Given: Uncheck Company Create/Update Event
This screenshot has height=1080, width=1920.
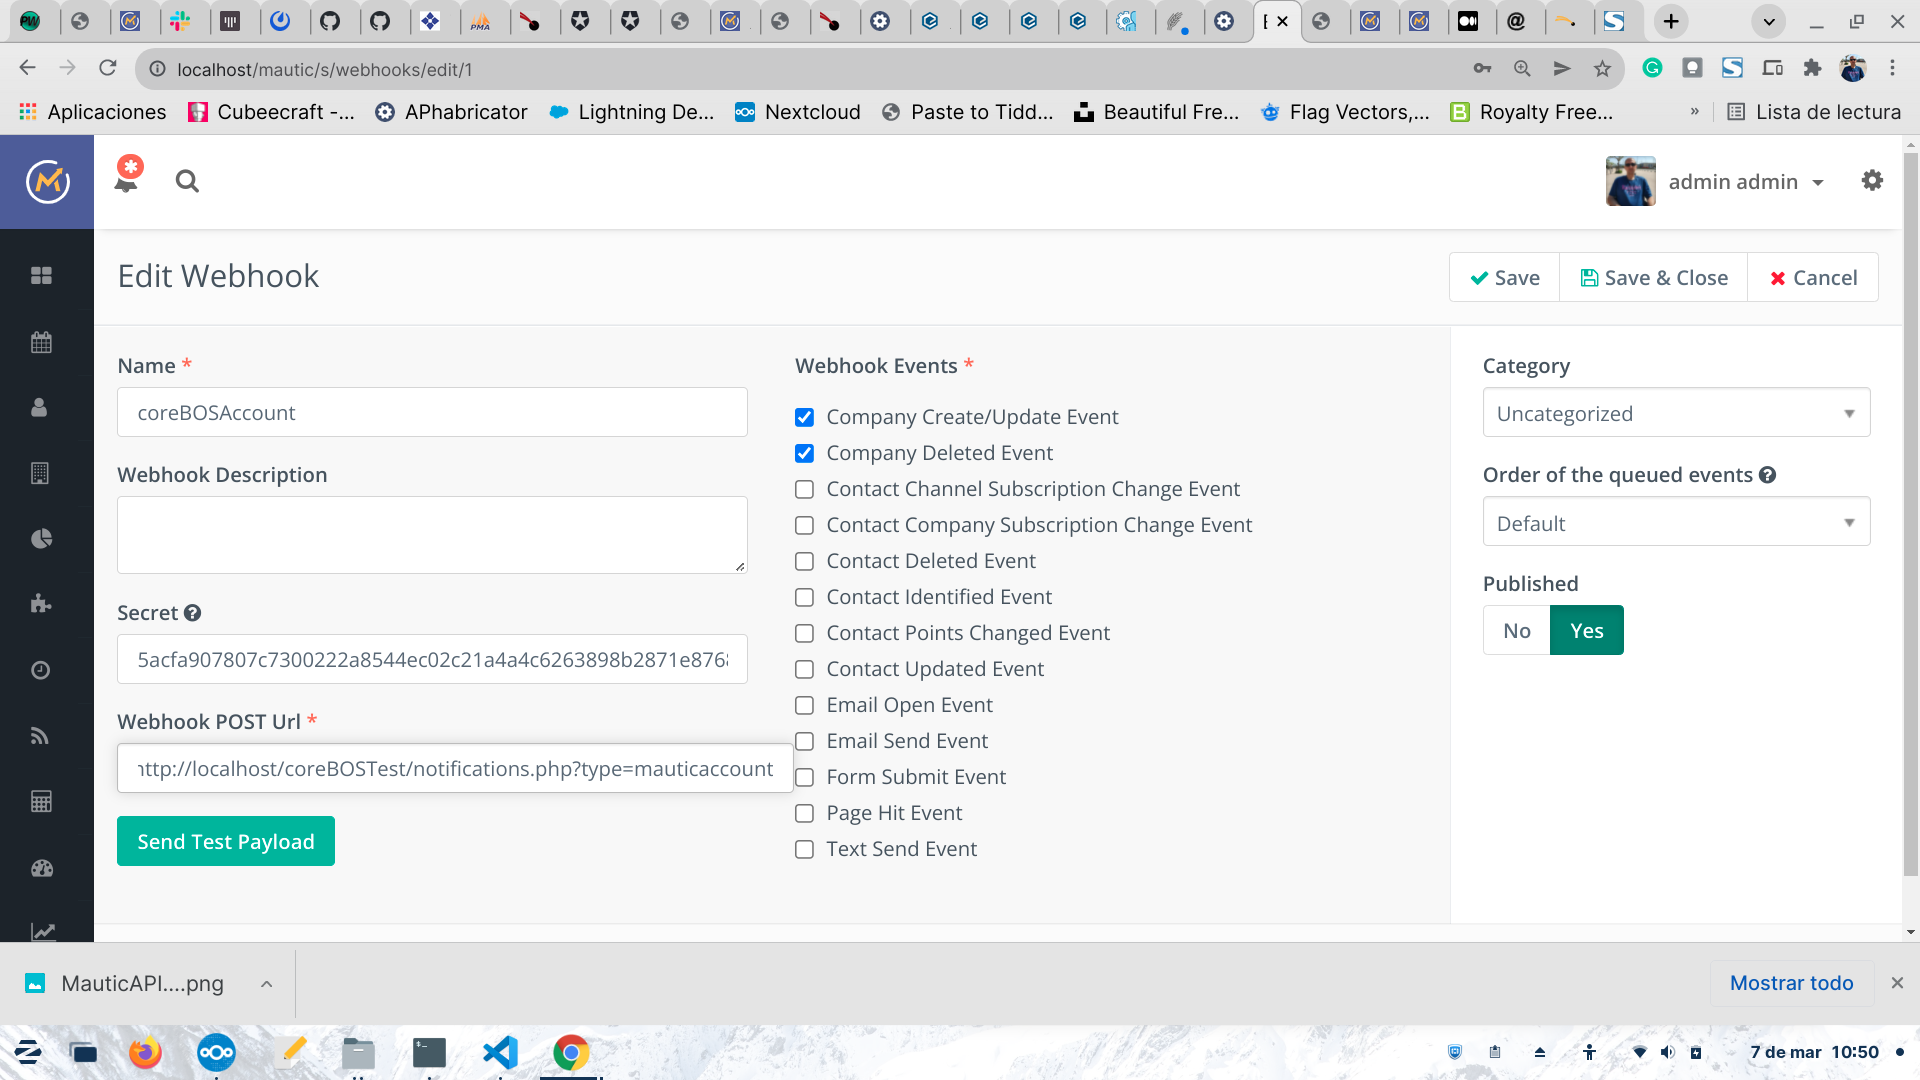Looking at the screenshot, I should click(804, 417).
